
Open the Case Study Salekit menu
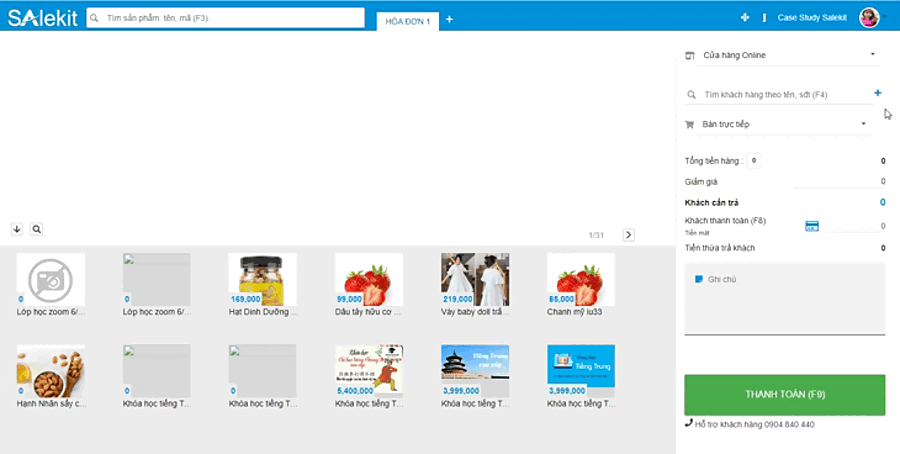[x=811, y=18]
